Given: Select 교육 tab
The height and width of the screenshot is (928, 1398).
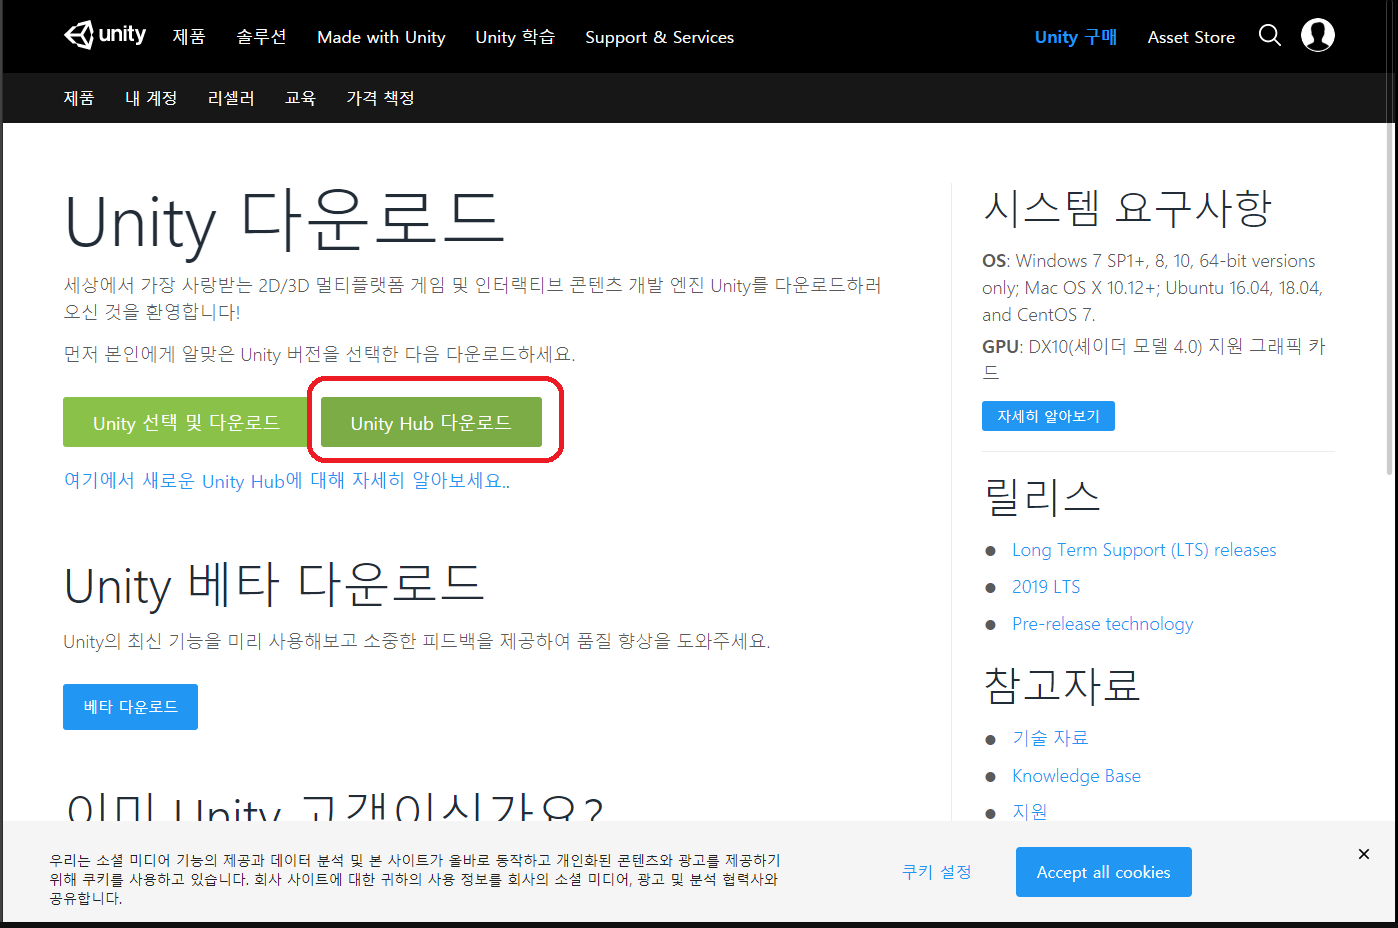Looking at the screenshot, I should 300,98.
